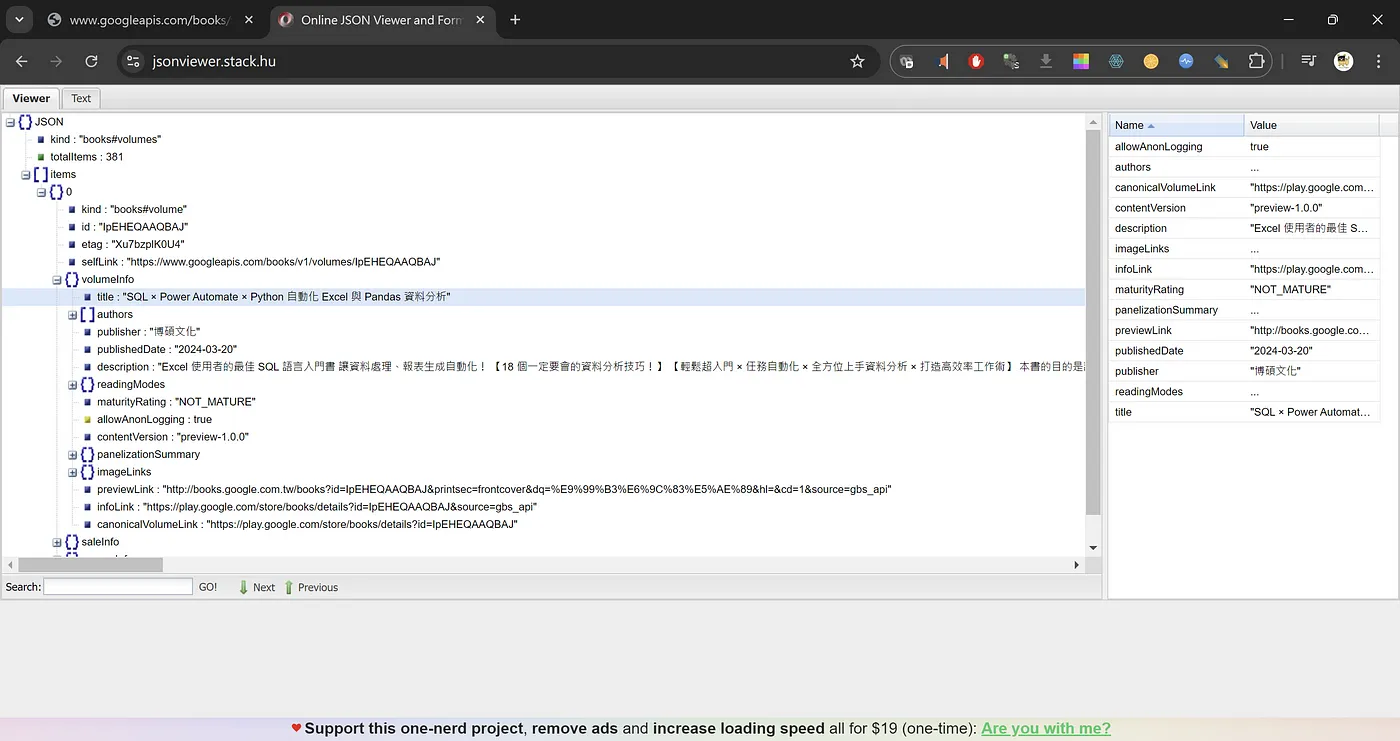The width and height of the screenshot is (1400, 741).
Task: Click the root JSON object braces icon
Action: point(25,122)
